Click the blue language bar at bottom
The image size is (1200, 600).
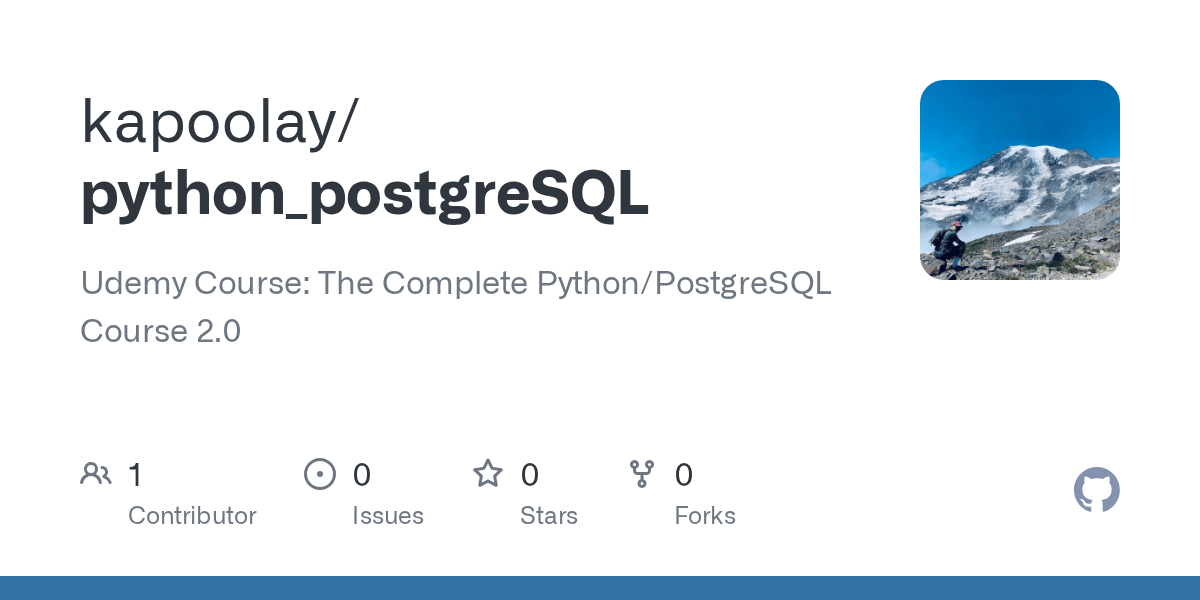tap(600, 588)
